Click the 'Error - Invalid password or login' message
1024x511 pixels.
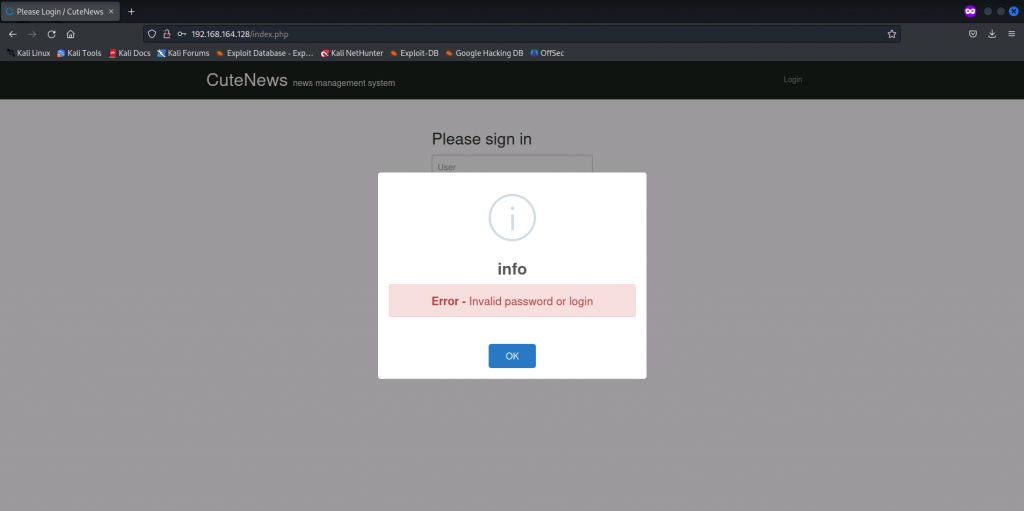(x=512, y=301)
